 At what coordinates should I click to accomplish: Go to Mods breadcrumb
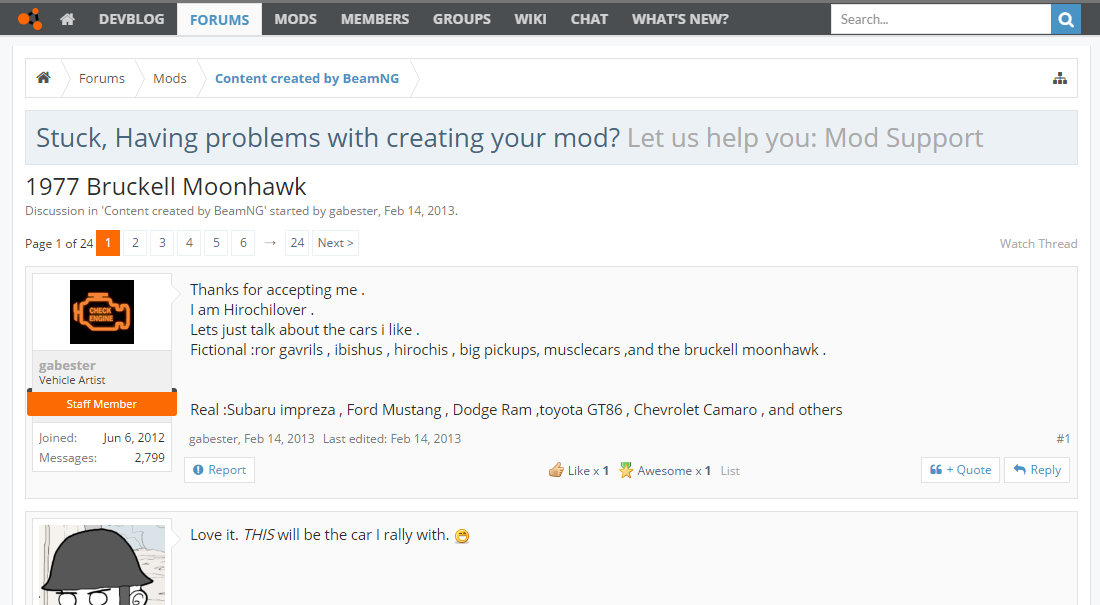pos(170,79)
